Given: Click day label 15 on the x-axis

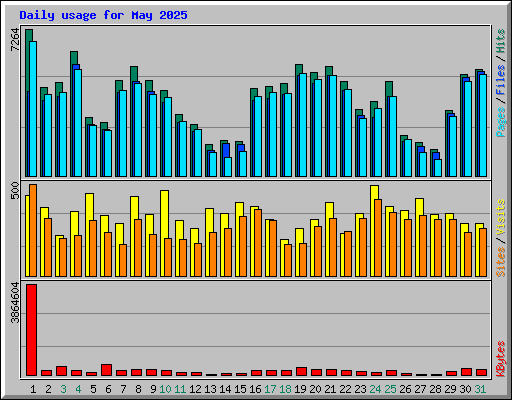Looking at the screenshot, I should tap(240, 389).
